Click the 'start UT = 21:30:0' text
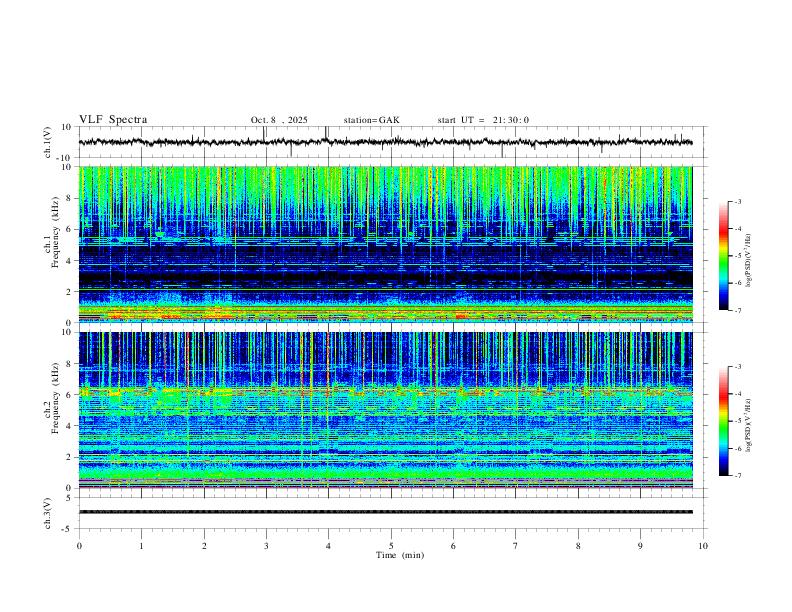 (x=483, y=120)
